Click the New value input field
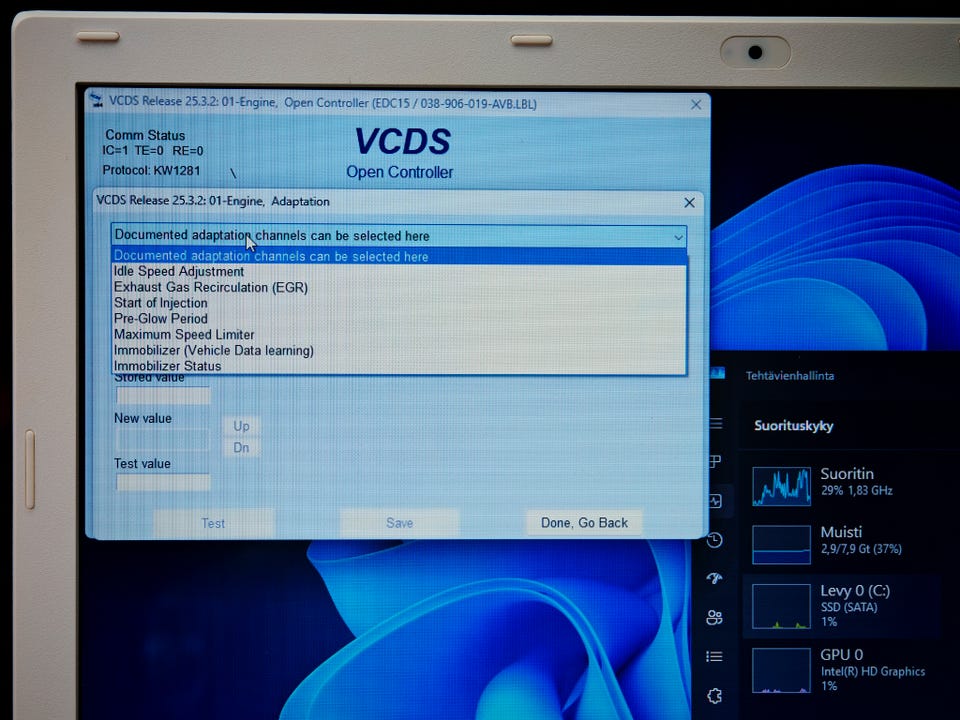This screenshot has width=960, height=720. point(163,440)
